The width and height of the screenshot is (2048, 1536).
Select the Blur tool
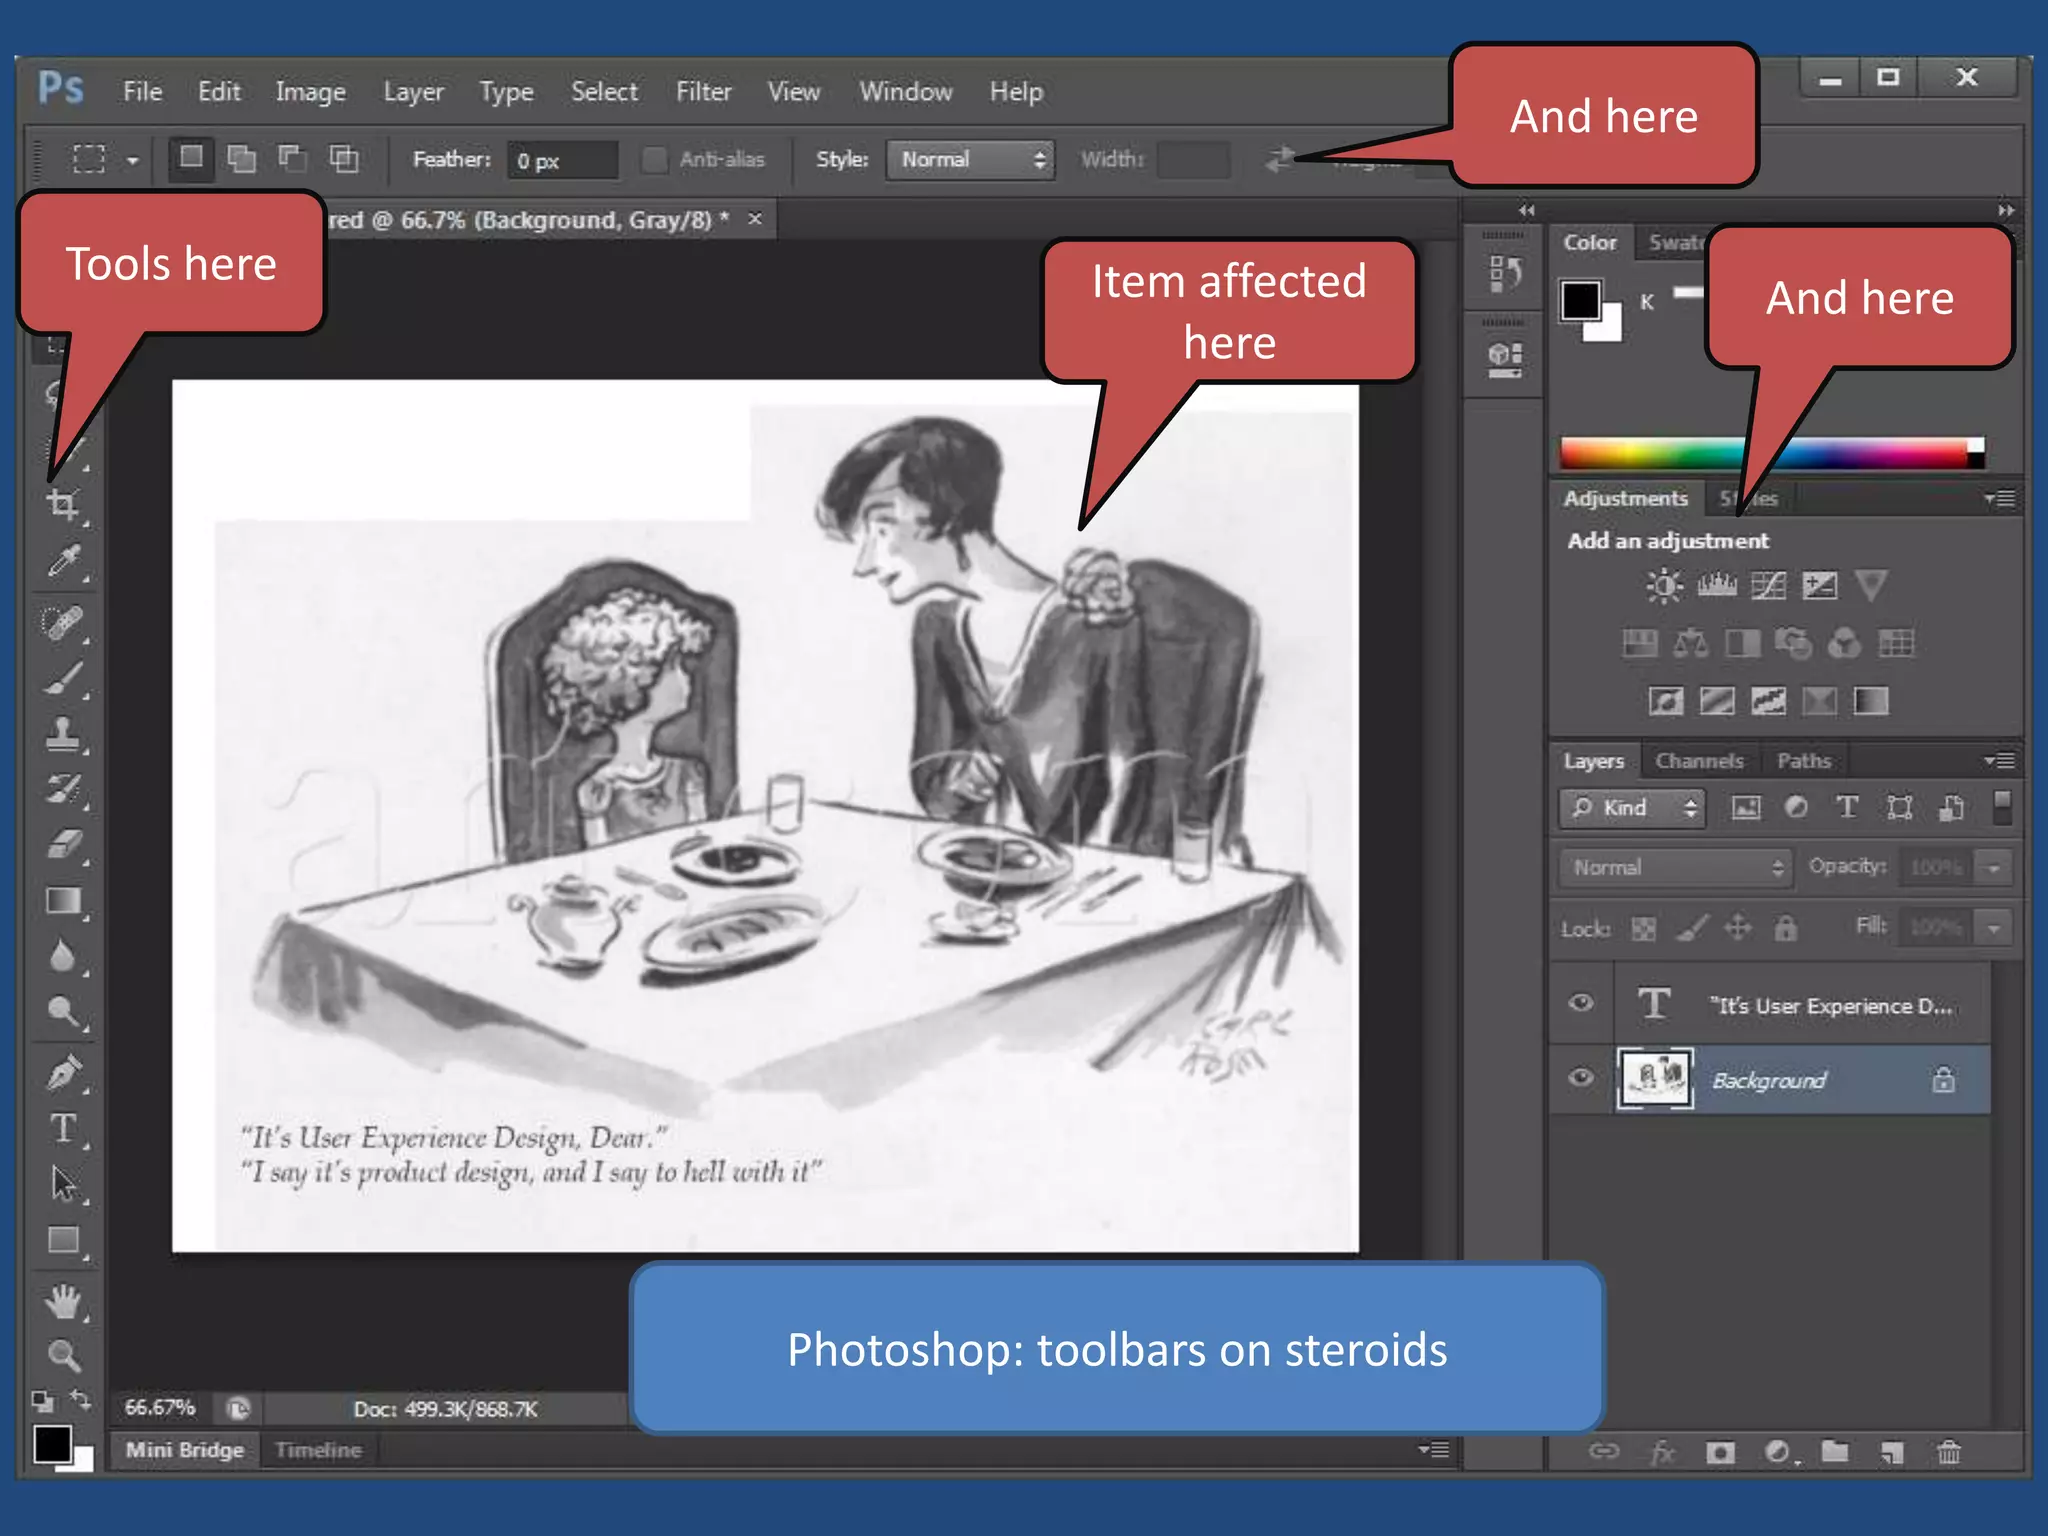coord(64,957)
